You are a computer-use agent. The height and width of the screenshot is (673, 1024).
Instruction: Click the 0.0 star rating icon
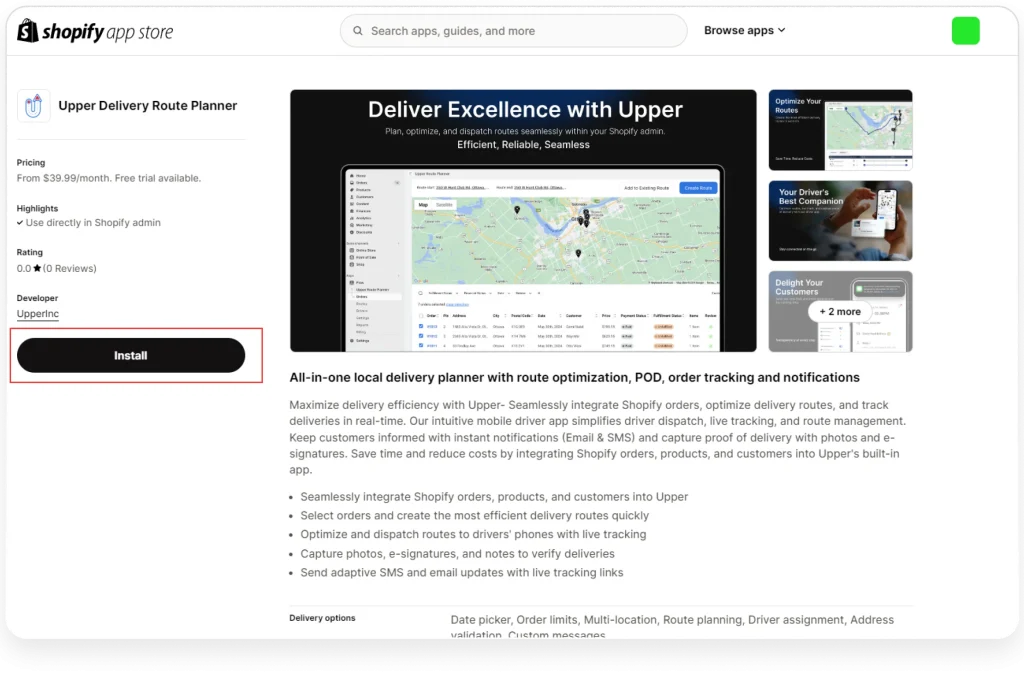37,268
